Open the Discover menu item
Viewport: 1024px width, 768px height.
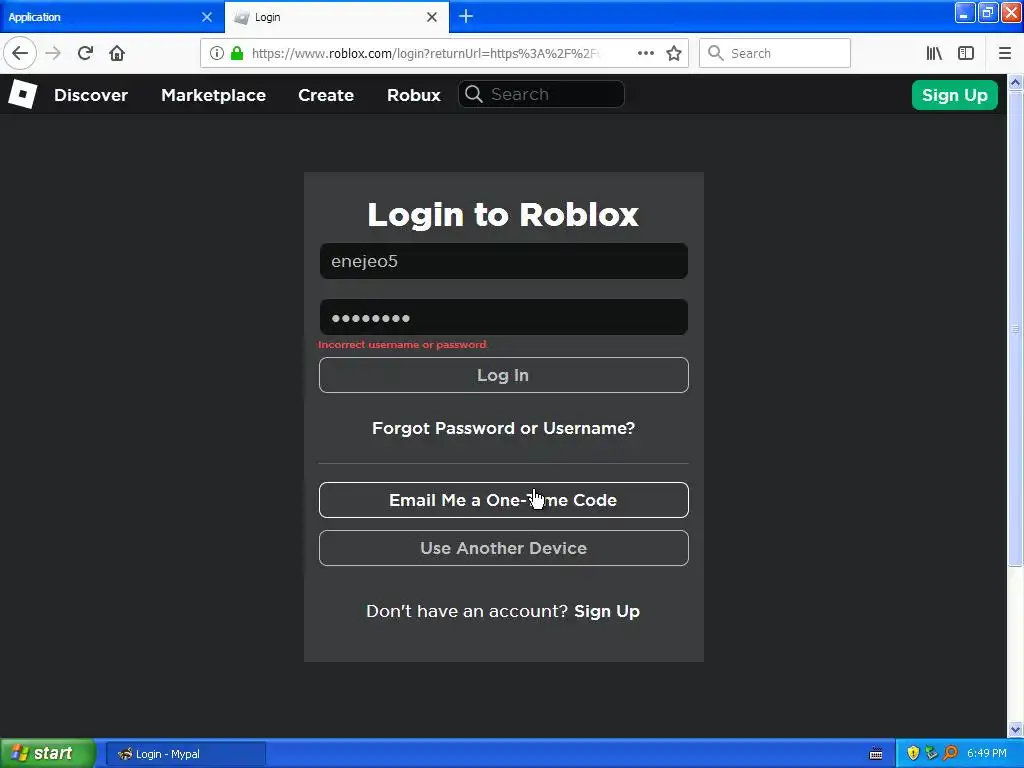tap(91, 95)
